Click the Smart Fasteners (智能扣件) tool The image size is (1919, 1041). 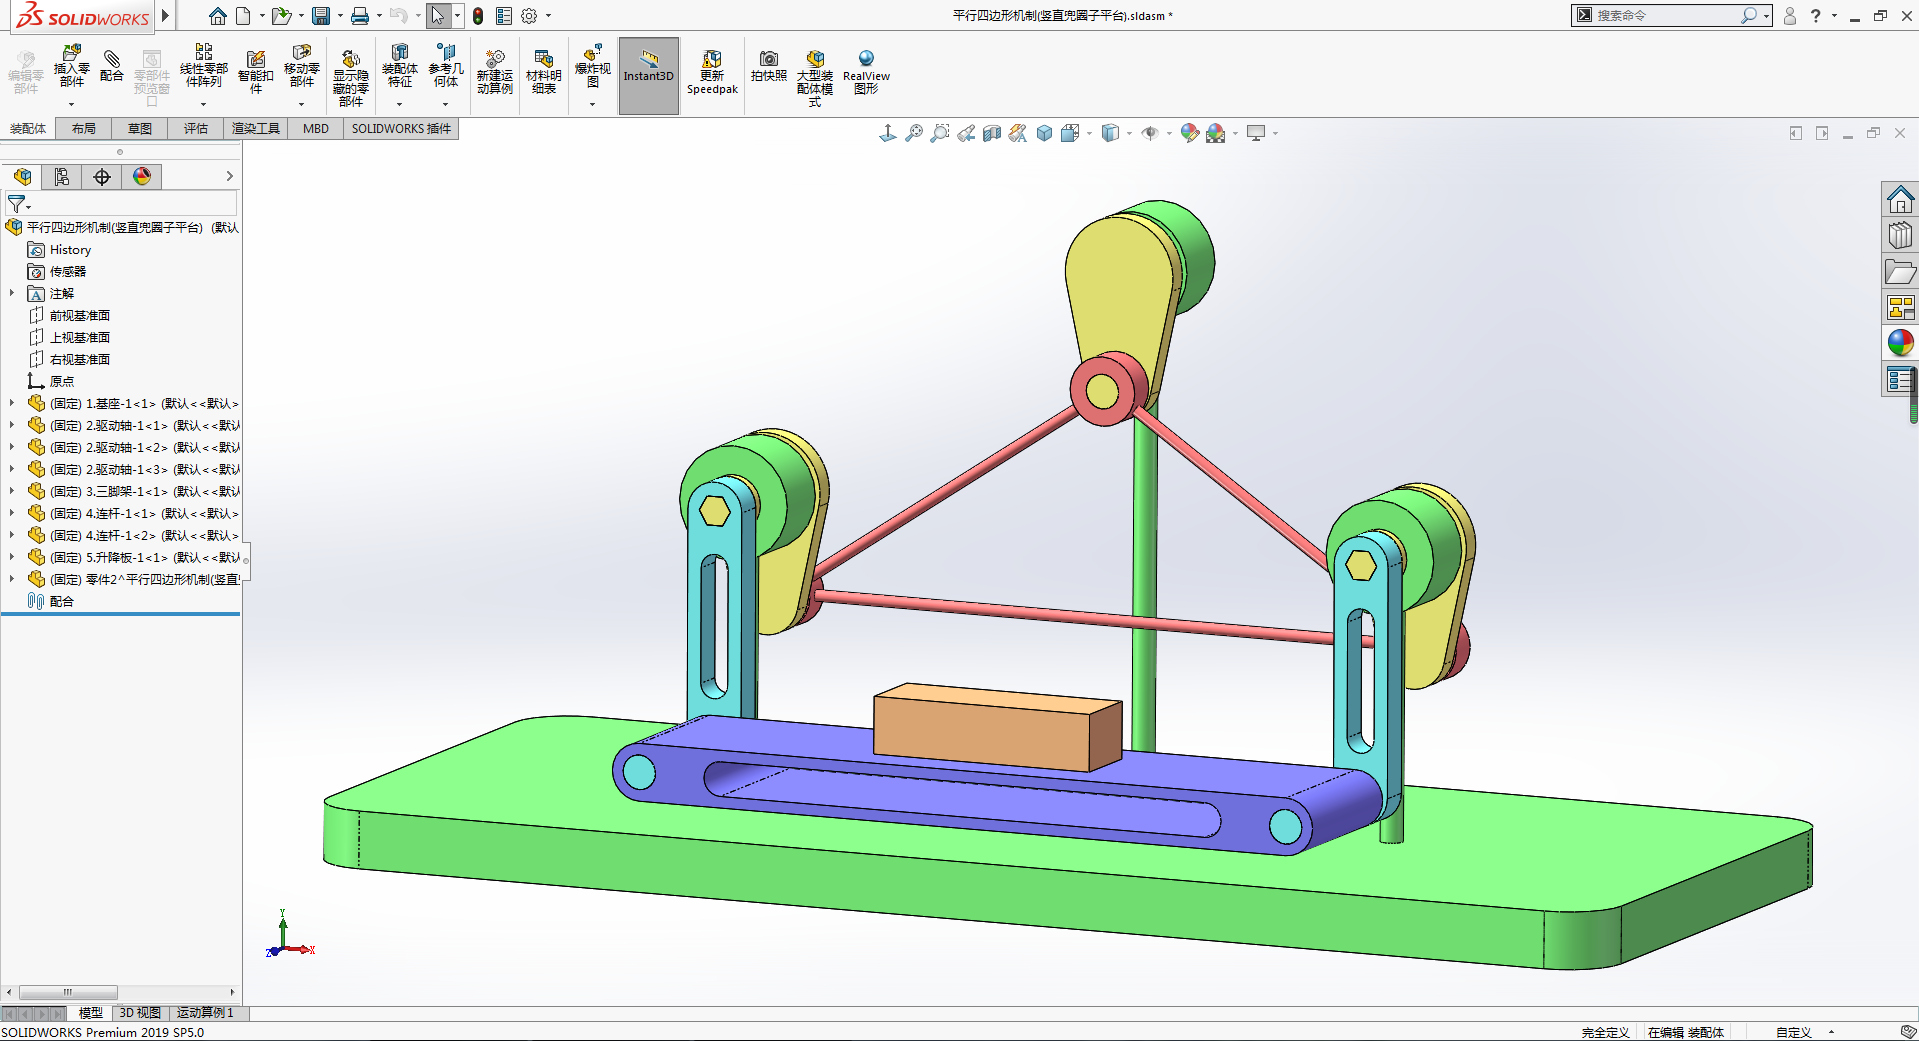[256, 71]
